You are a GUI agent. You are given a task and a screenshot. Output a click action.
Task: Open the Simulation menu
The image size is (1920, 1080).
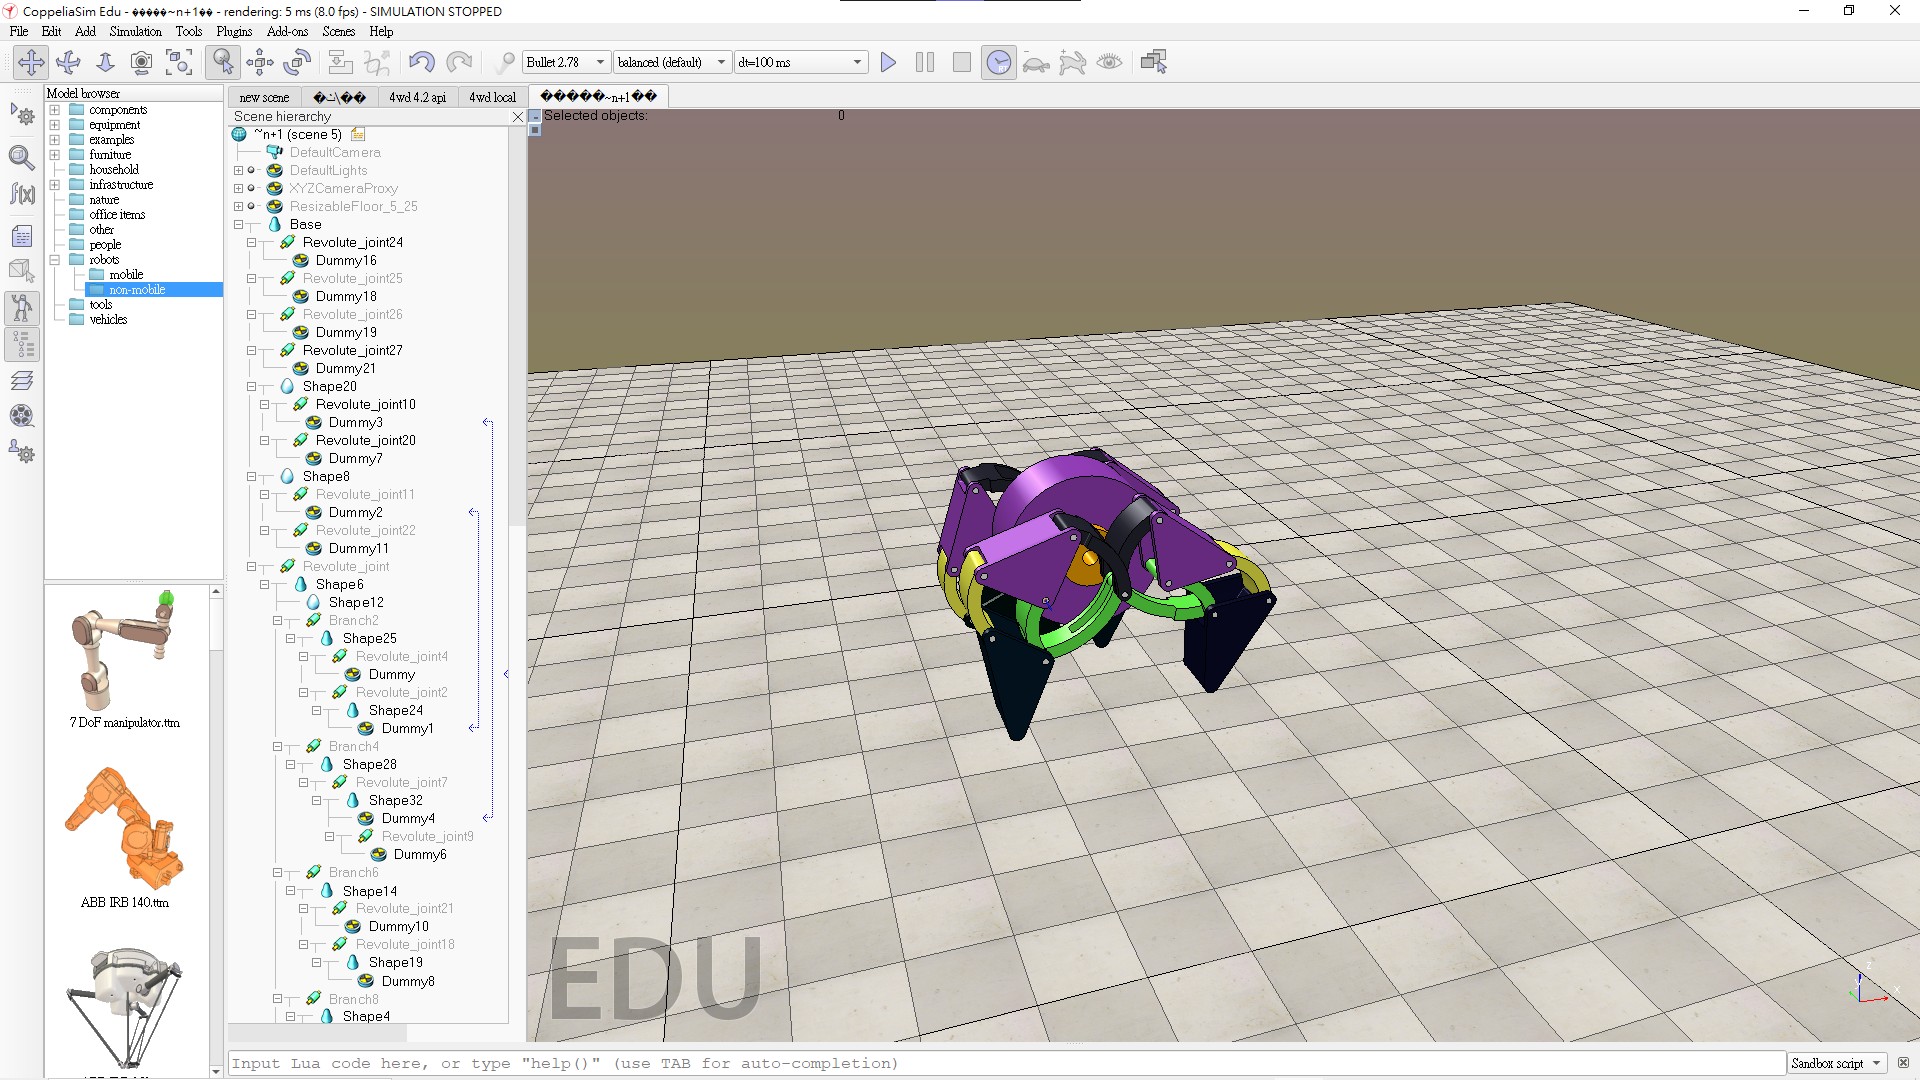coord(135,31)
